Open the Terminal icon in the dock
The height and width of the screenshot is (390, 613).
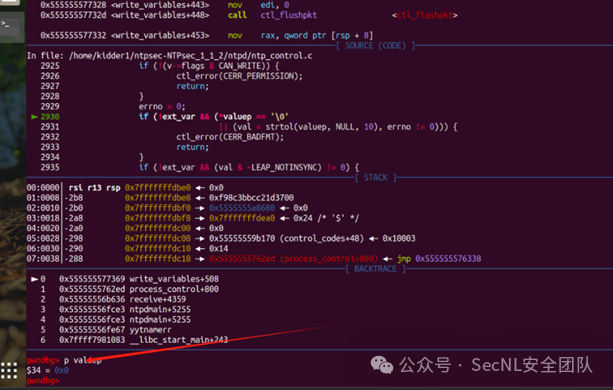tap(9, 25)
